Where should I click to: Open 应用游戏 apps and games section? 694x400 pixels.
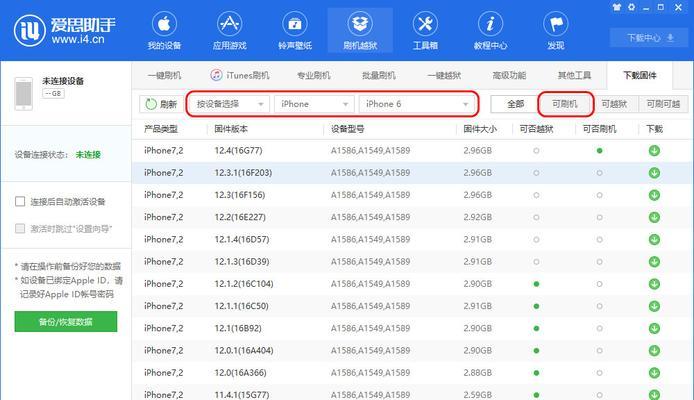click(x=229, y=30)
